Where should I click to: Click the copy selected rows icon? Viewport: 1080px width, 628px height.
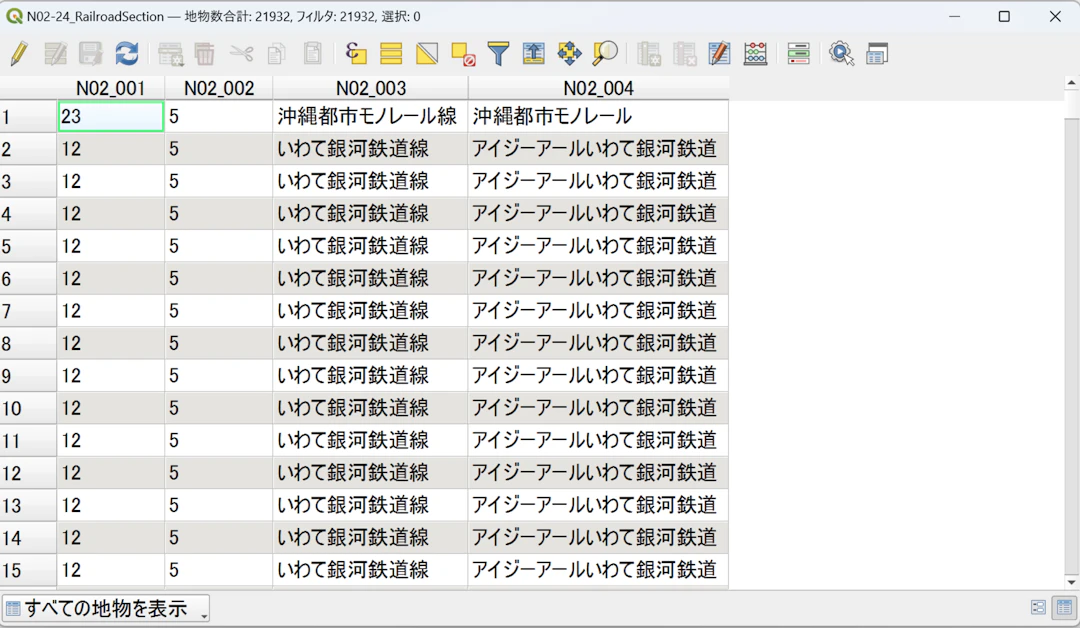pyautogui.click(x=277, y=53)
